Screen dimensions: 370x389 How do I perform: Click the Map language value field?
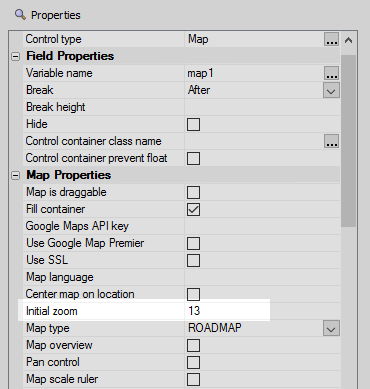tap(262, 277)
